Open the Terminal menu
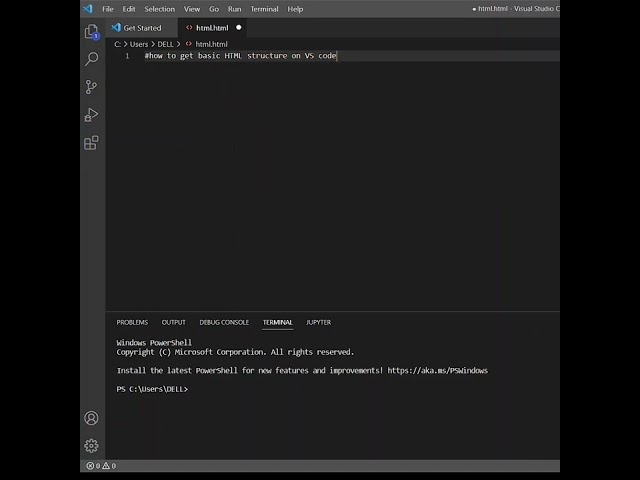Image resolution: width=640 pixels, height=480 pixels. pyautogui.click(x=264, y=9)
